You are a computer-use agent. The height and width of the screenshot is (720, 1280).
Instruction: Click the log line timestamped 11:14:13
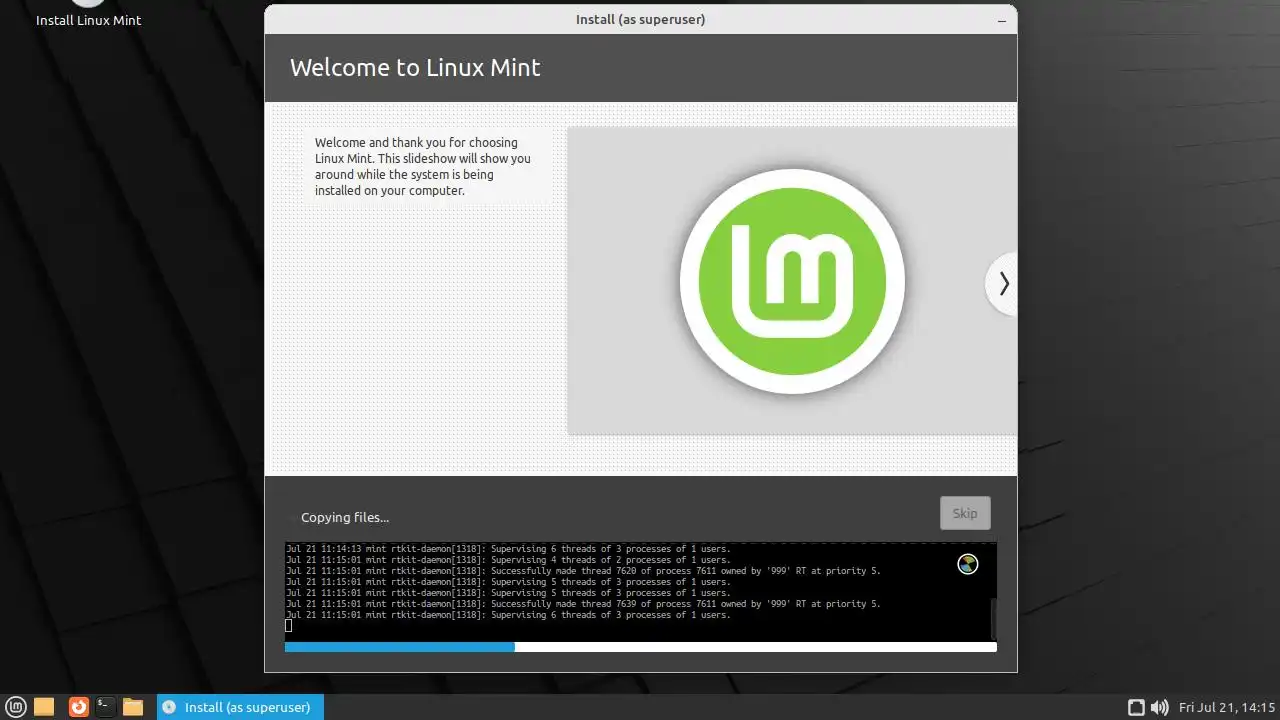coord(508,549)
